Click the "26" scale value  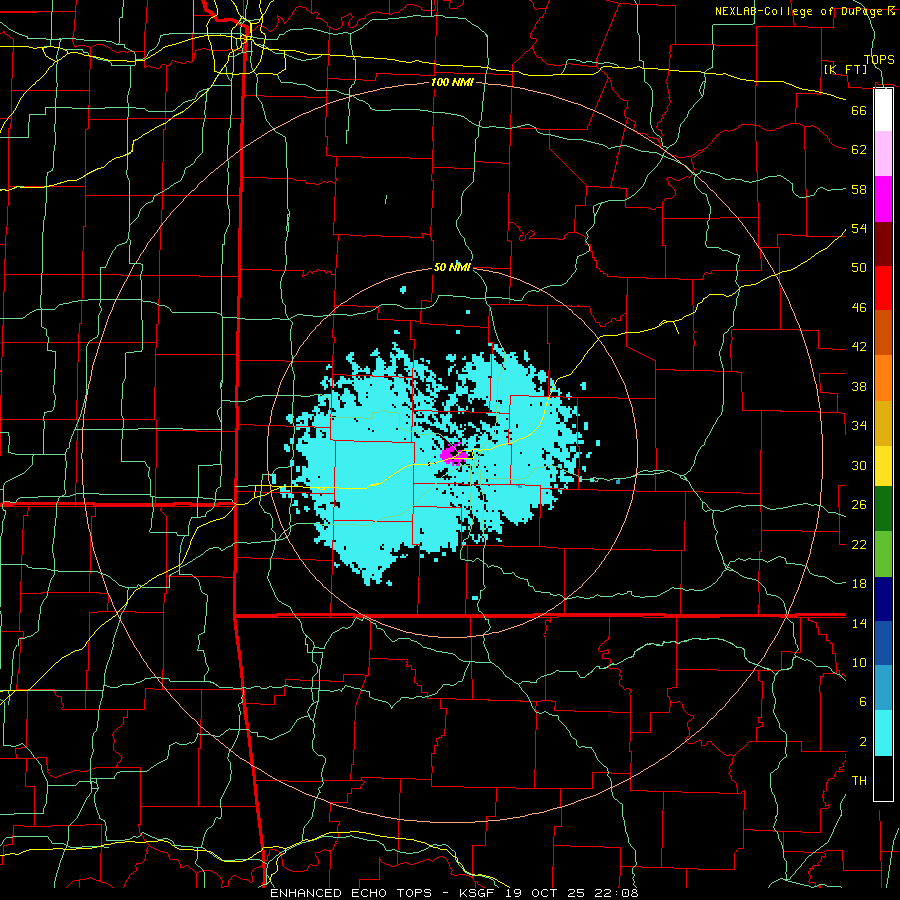[859, 505]
